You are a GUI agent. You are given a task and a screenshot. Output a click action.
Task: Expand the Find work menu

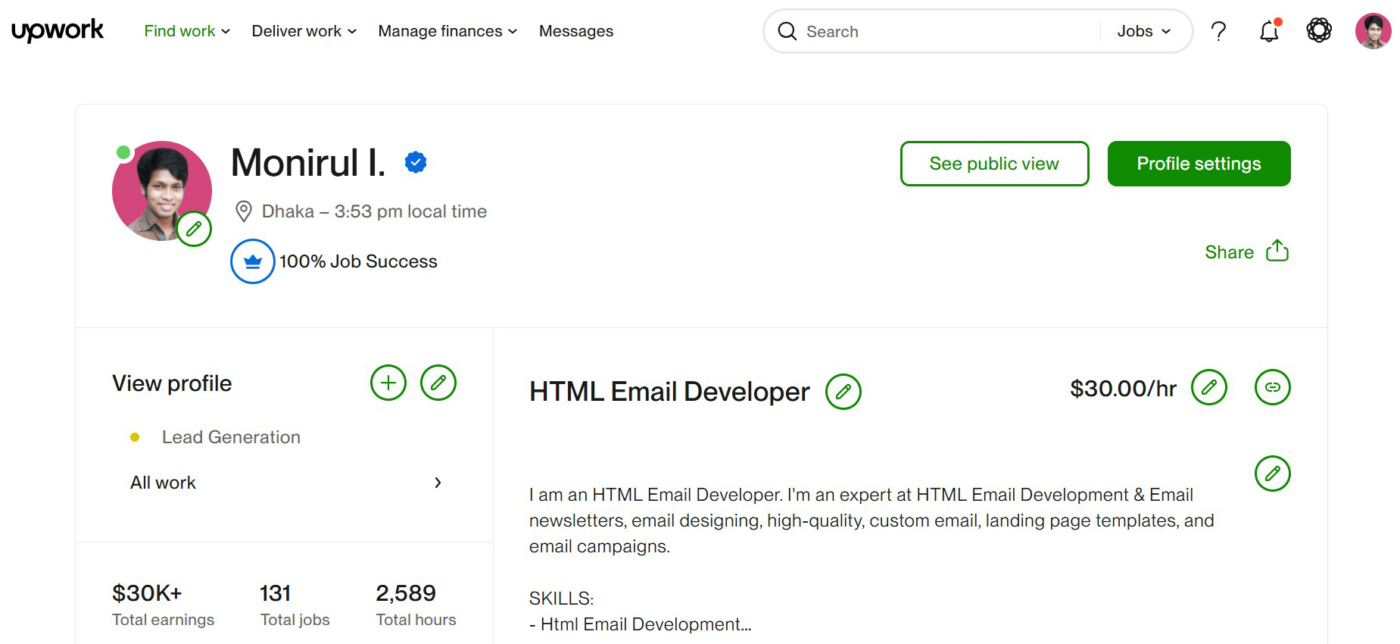pyautogui.click(x=186, y=31)
